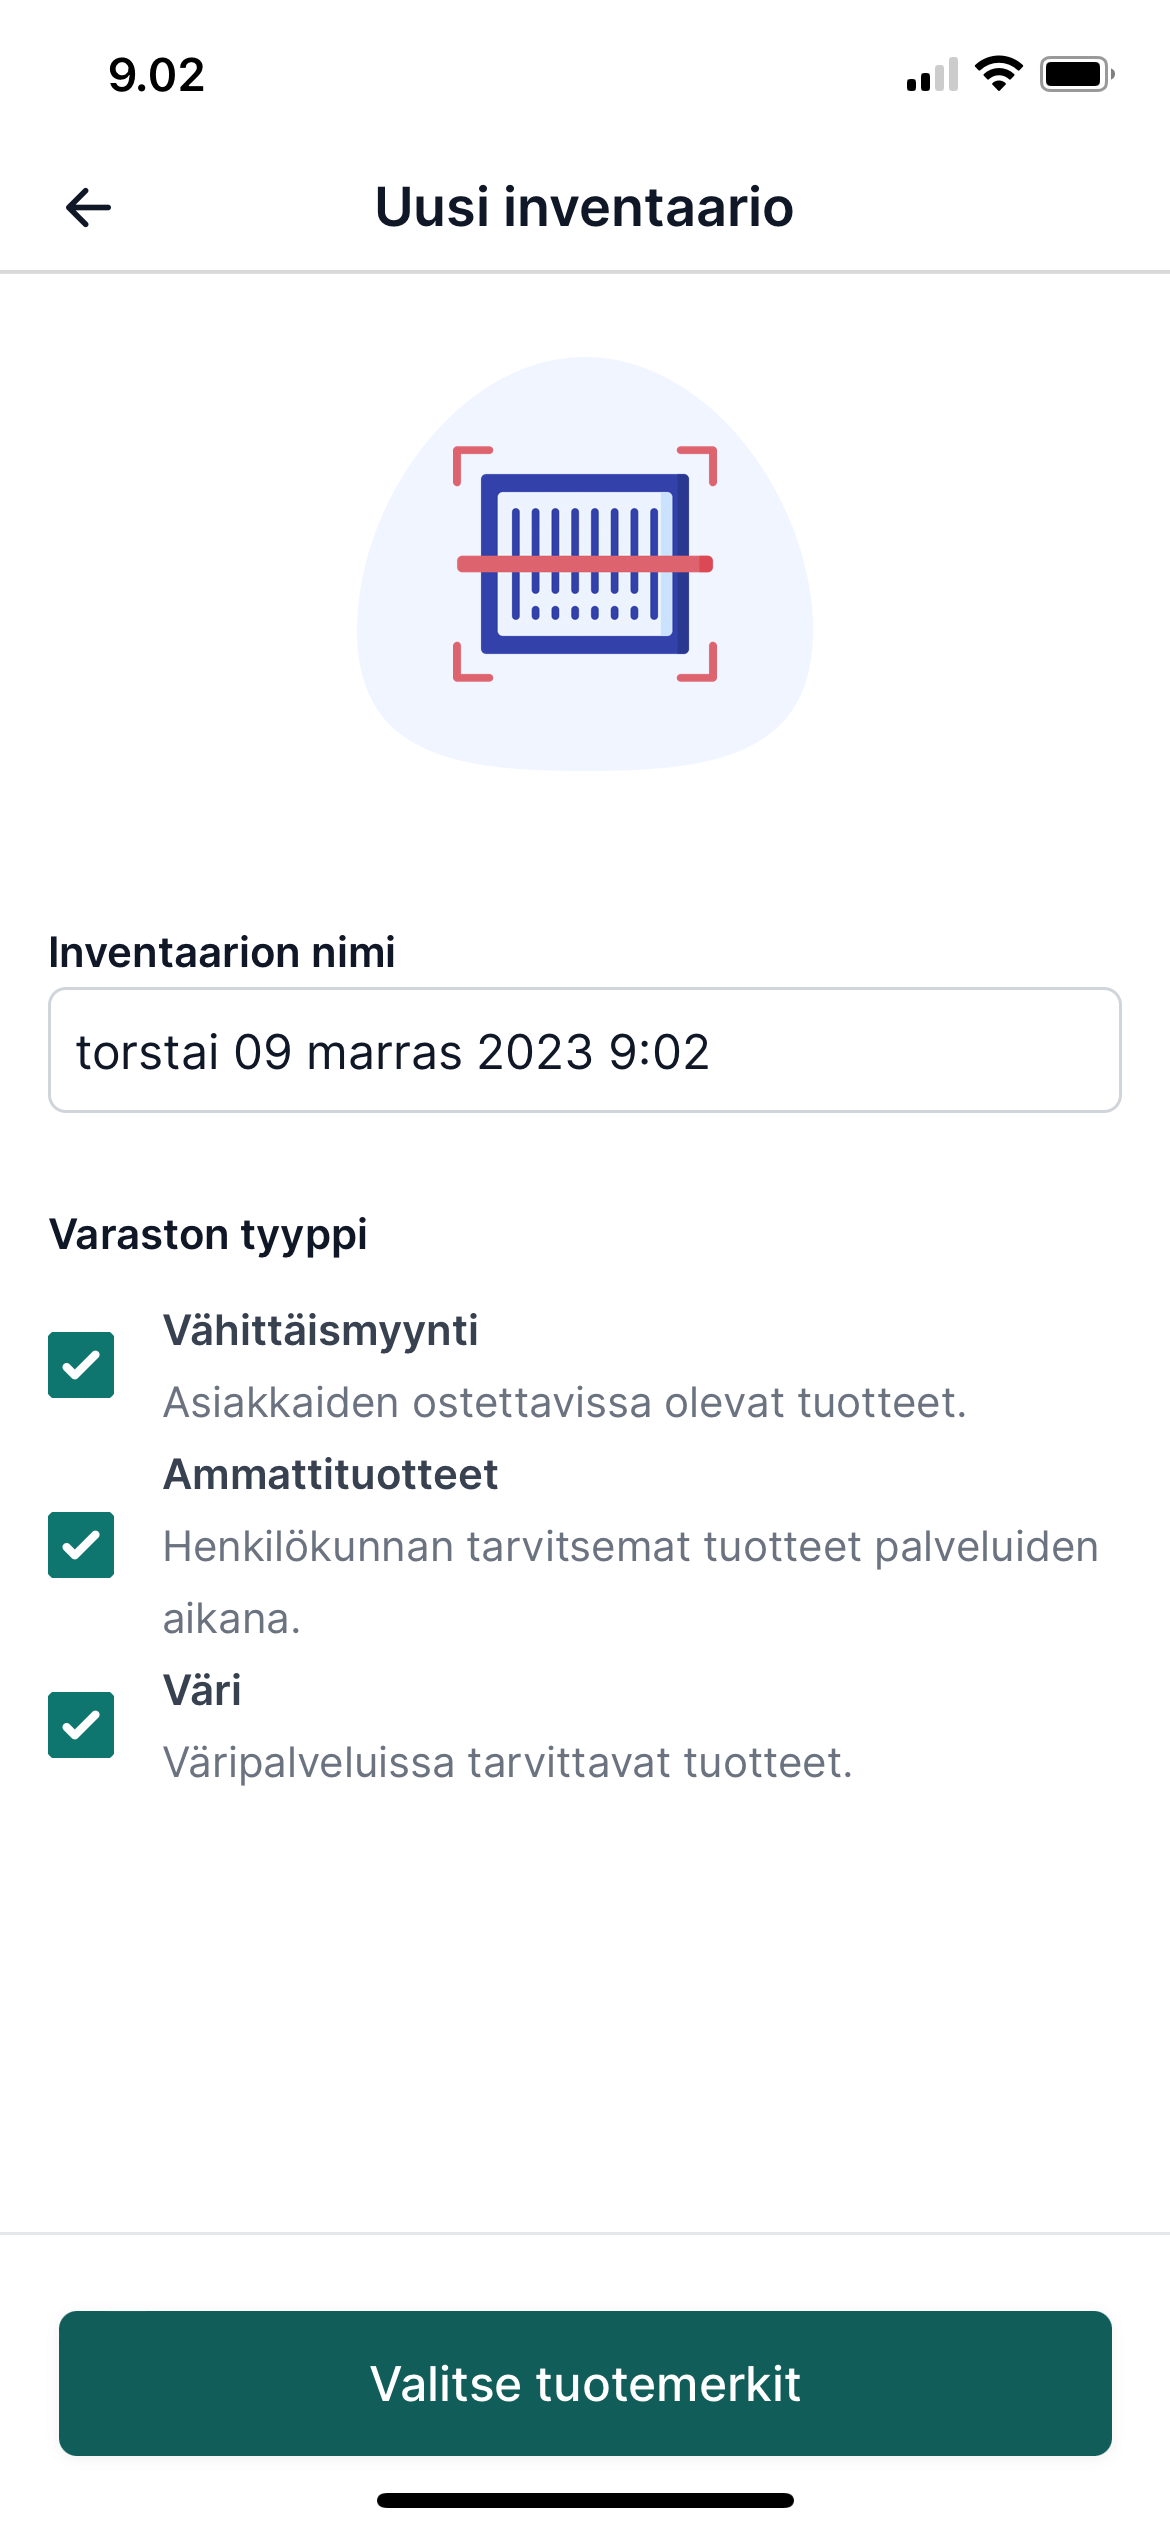This screenshot has height=2532, width=1170.
Task: Tap the barcode scanner illustration
Action: 585,564
